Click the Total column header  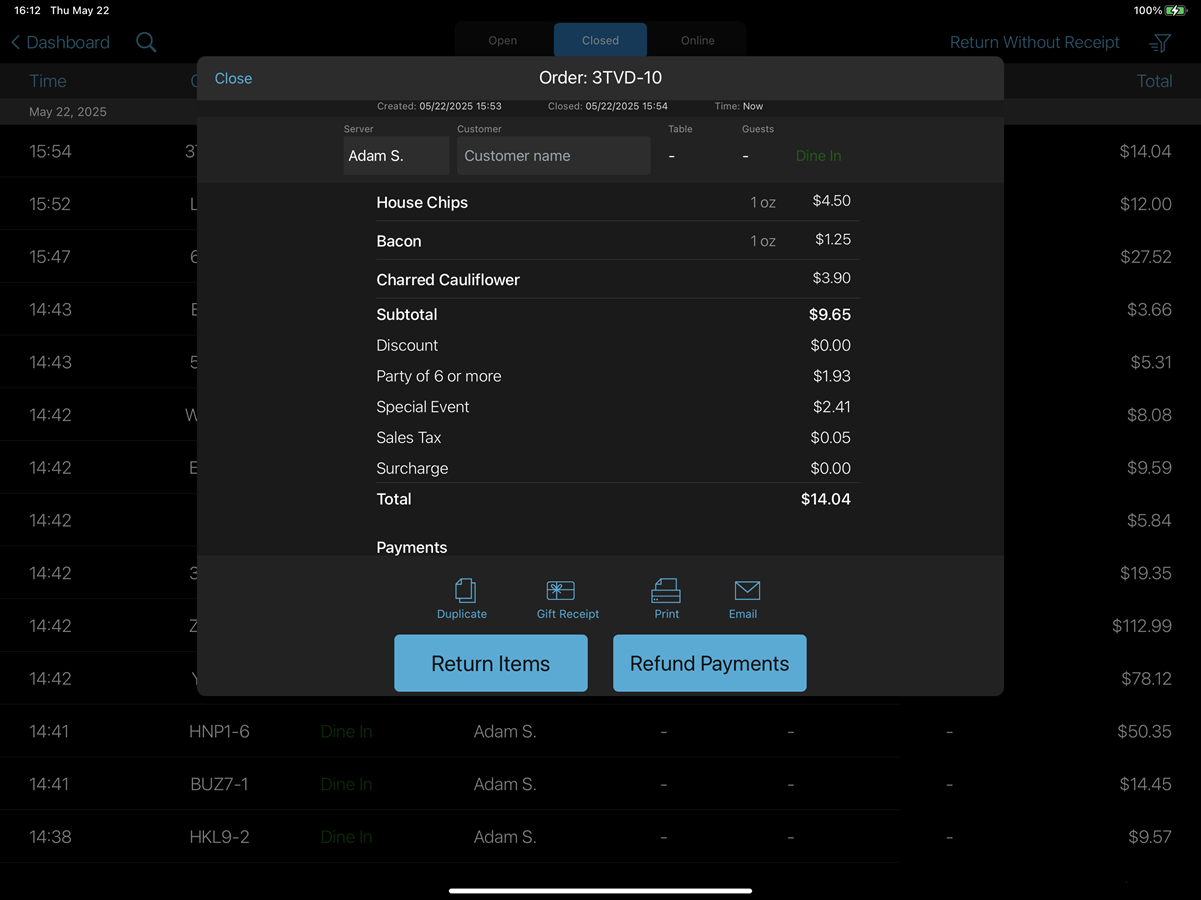point(1154,81)
